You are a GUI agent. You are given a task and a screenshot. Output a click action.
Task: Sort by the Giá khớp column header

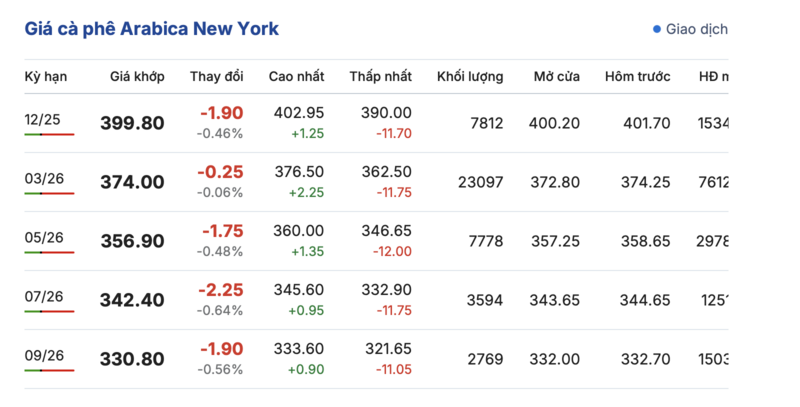pos(137,77)
